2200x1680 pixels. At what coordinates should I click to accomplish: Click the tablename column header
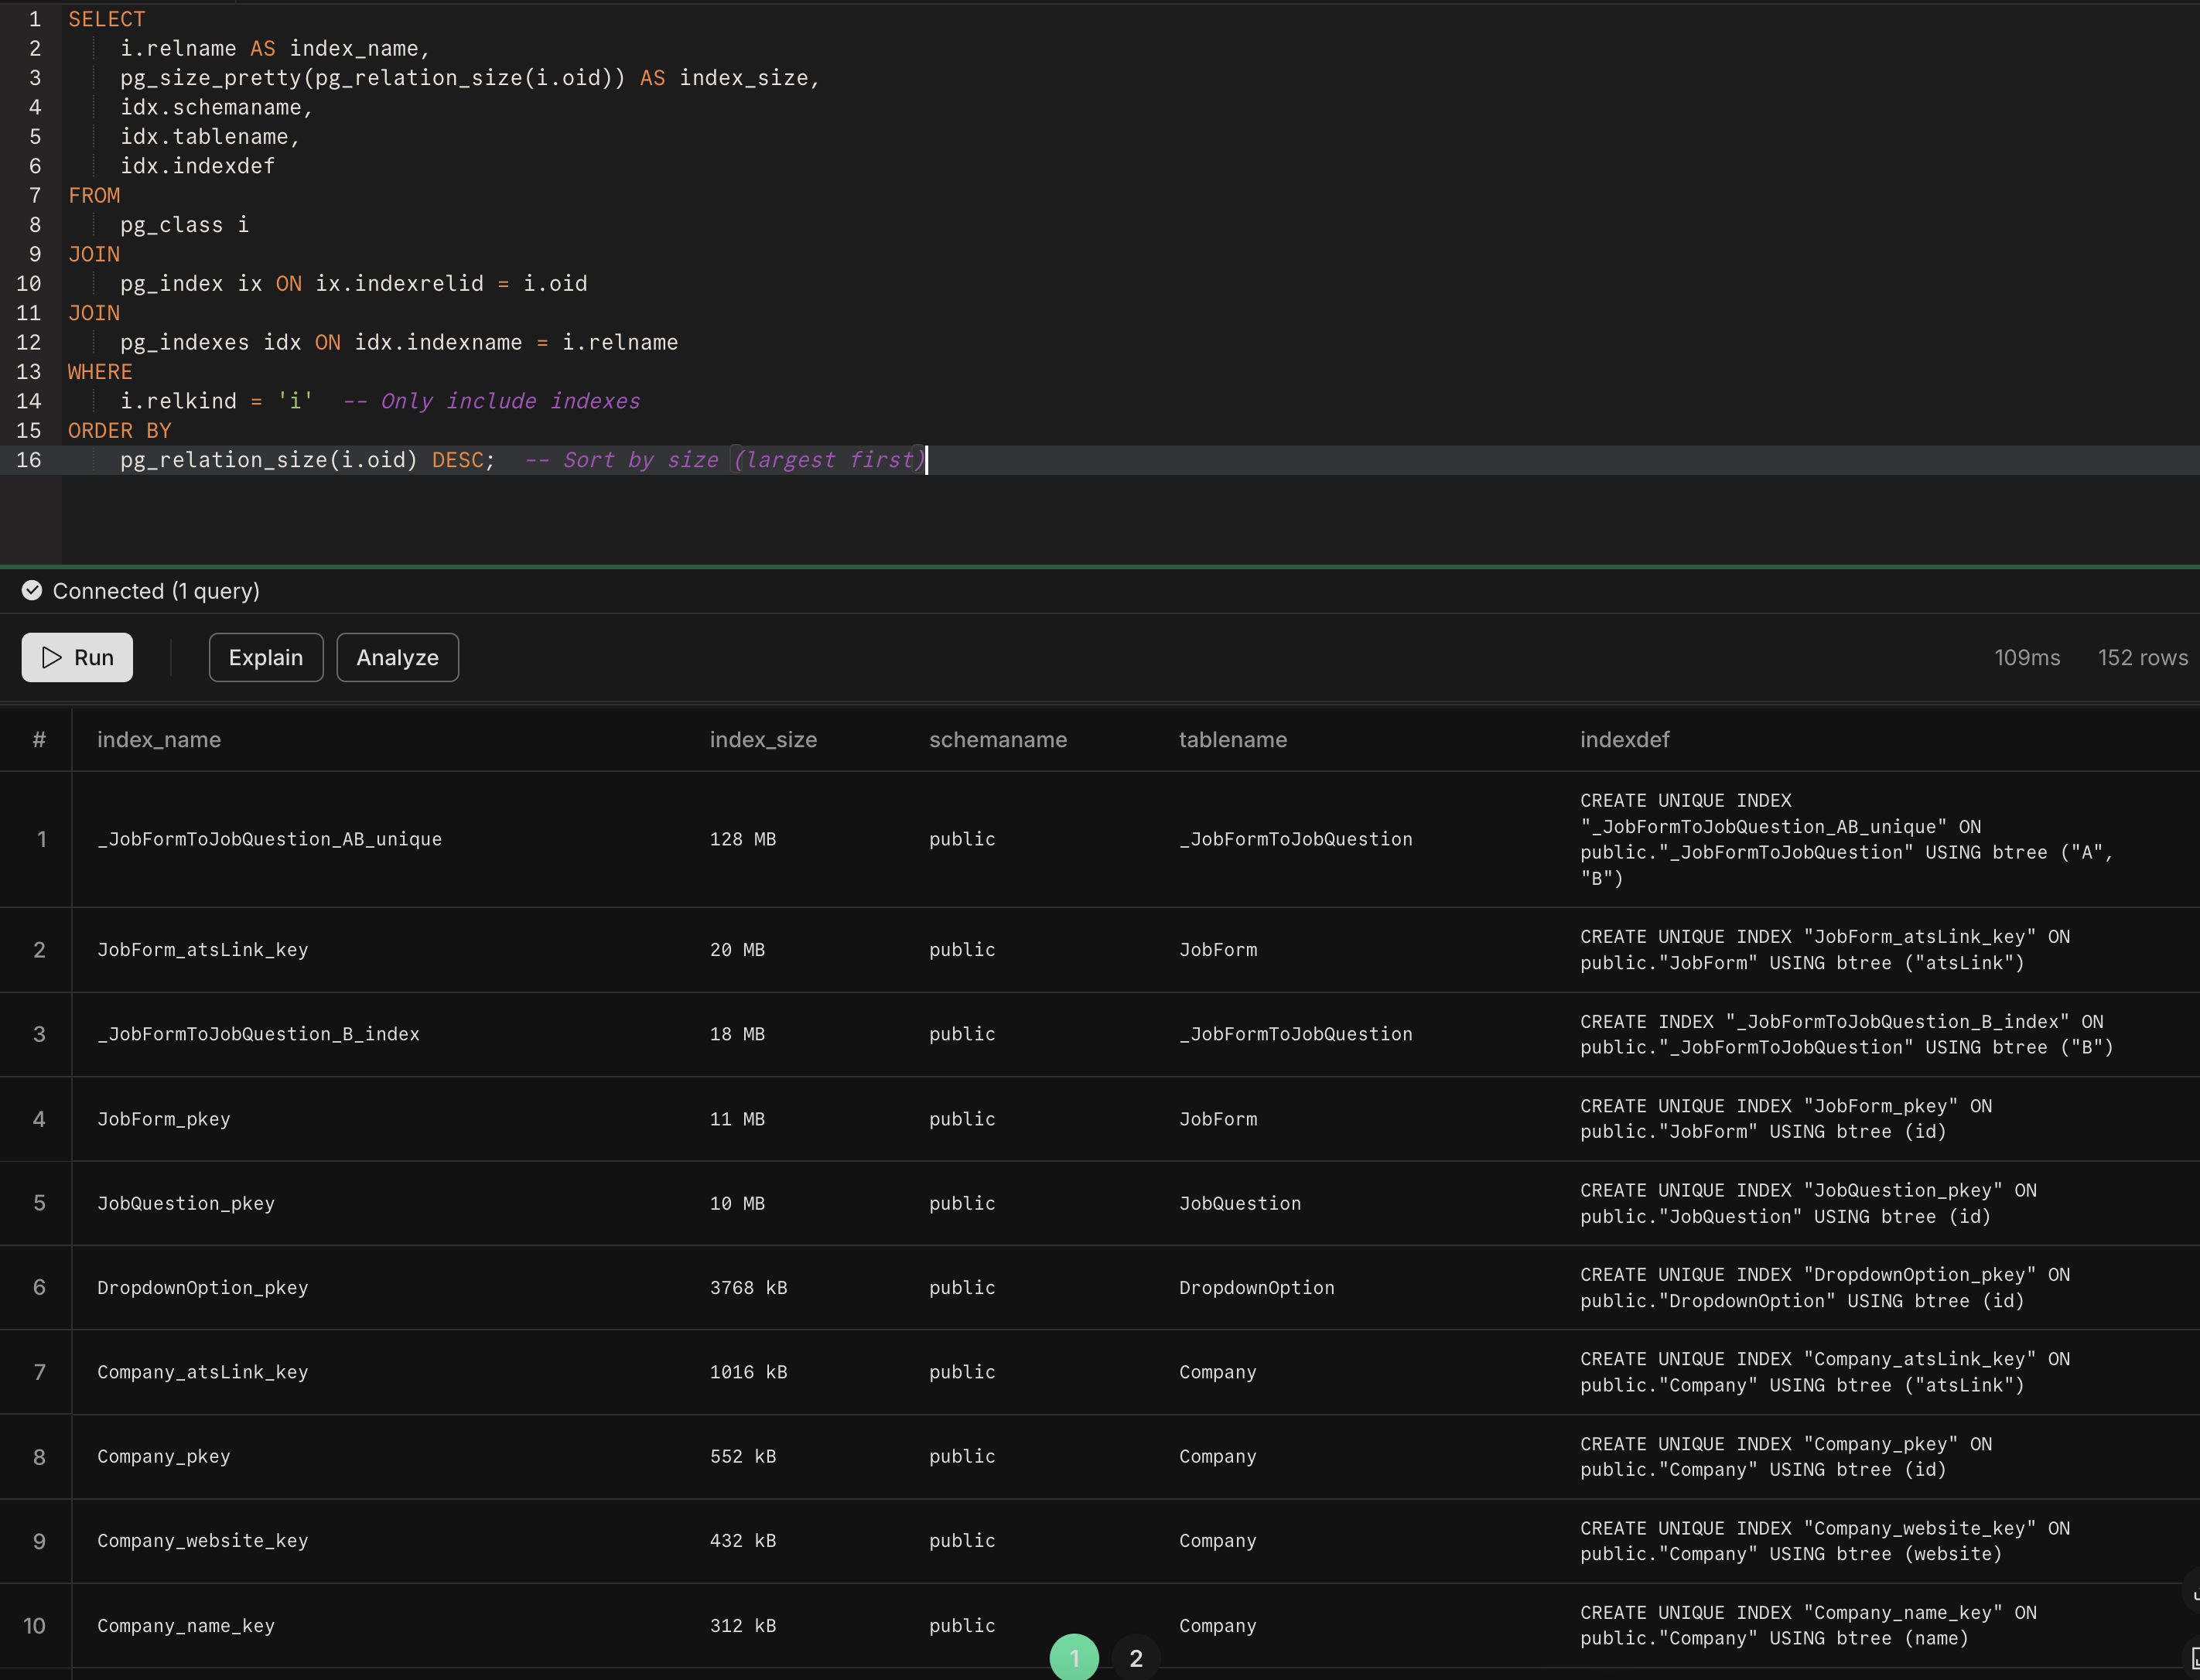coord(1232,739)
